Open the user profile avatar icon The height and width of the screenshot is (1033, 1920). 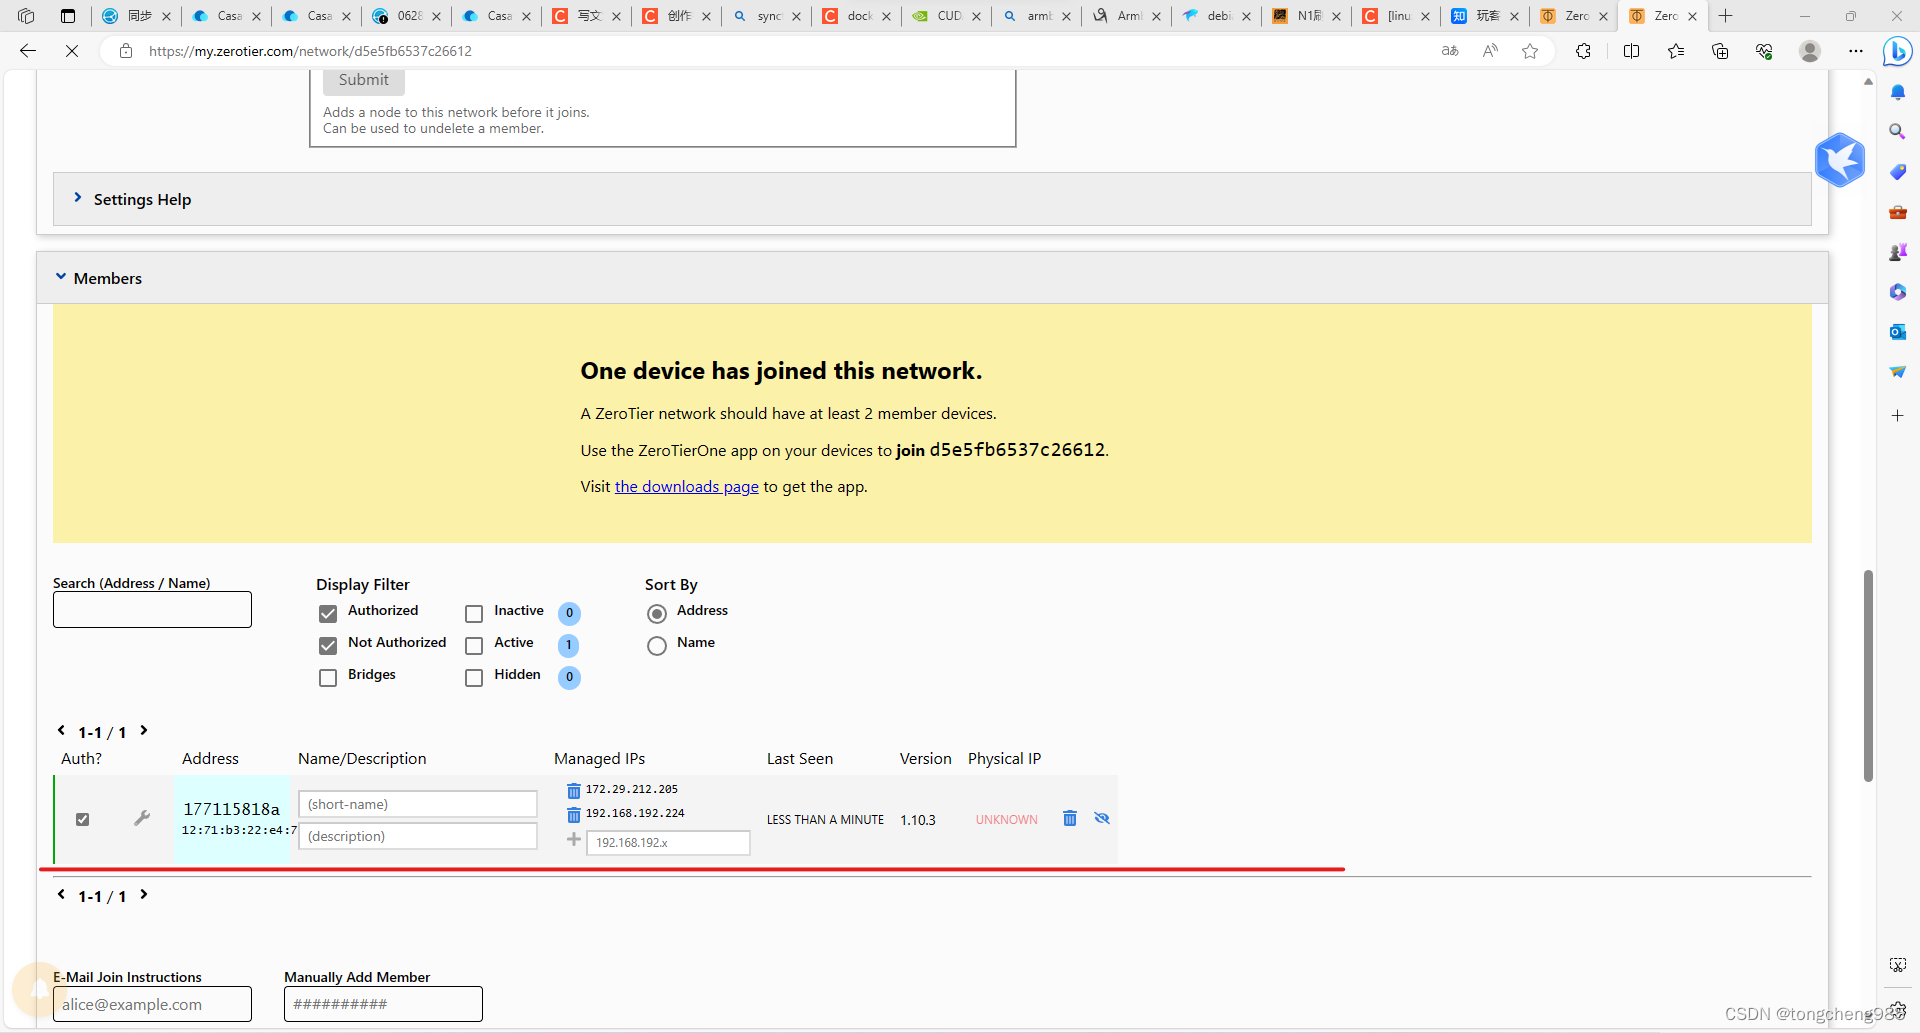(1809, 51)
